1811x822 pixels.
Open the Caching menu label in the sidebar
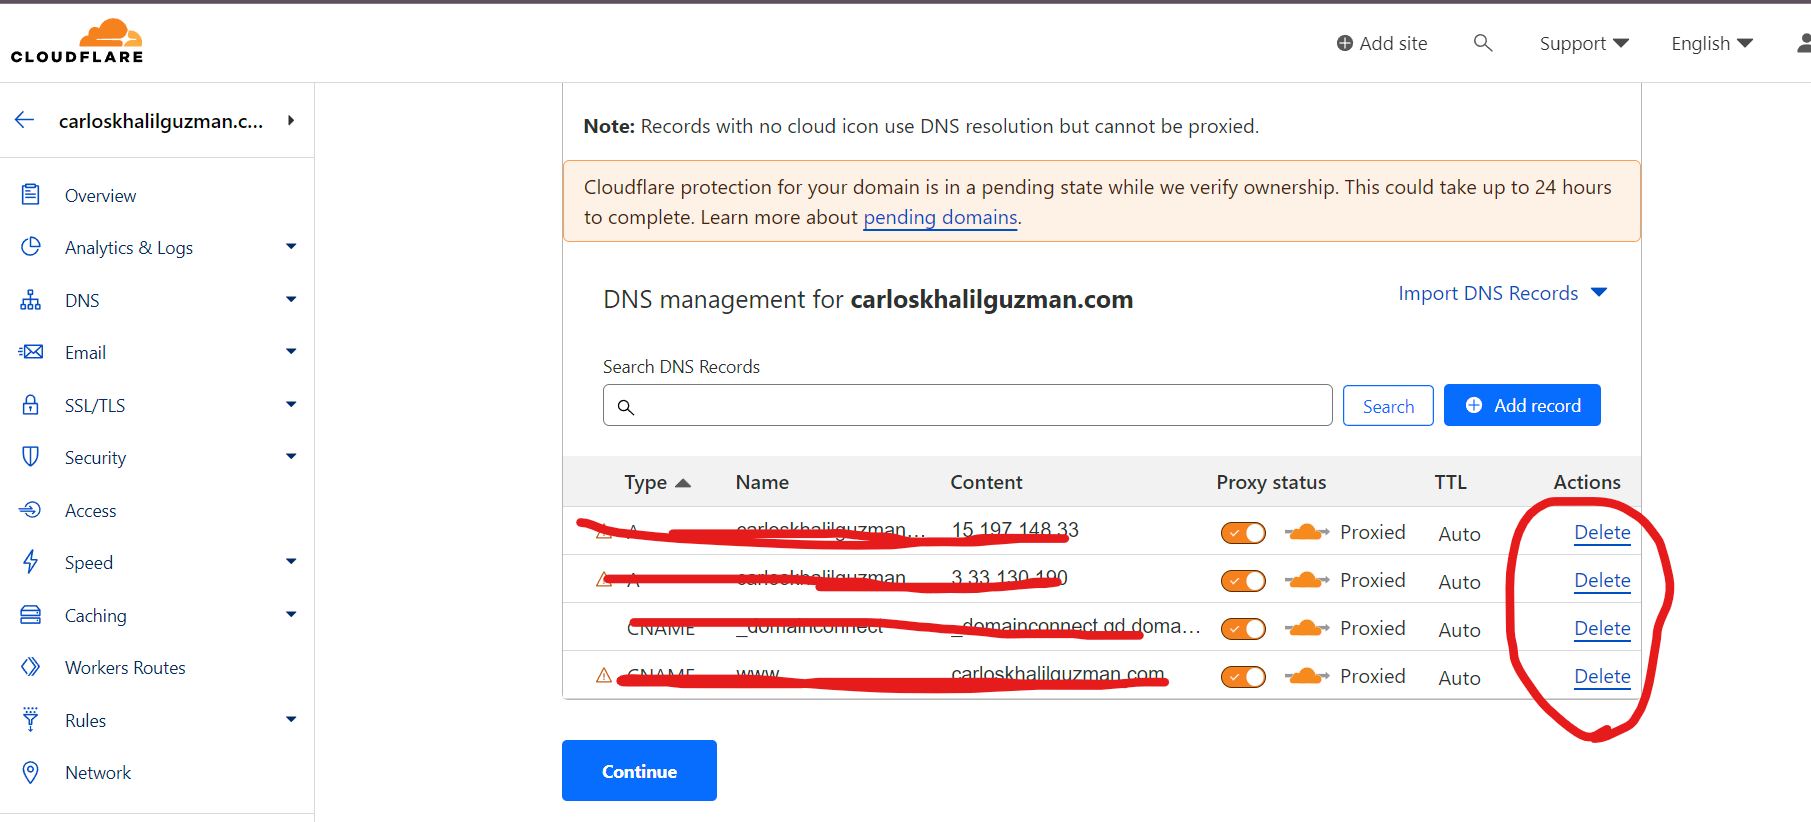click(x=95, y=616)
